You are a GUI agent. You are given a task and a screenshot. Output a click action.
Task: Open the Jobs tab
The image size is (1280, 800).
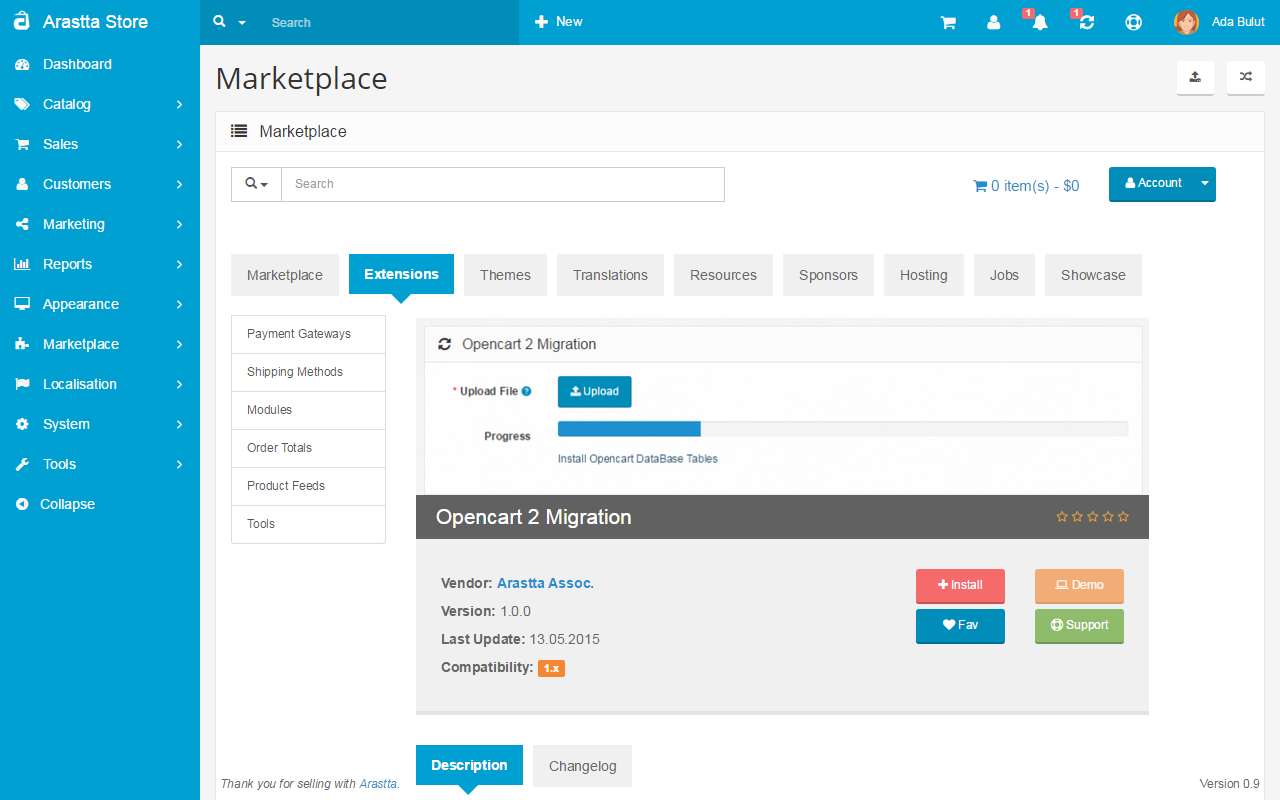tap(1004, 275)
